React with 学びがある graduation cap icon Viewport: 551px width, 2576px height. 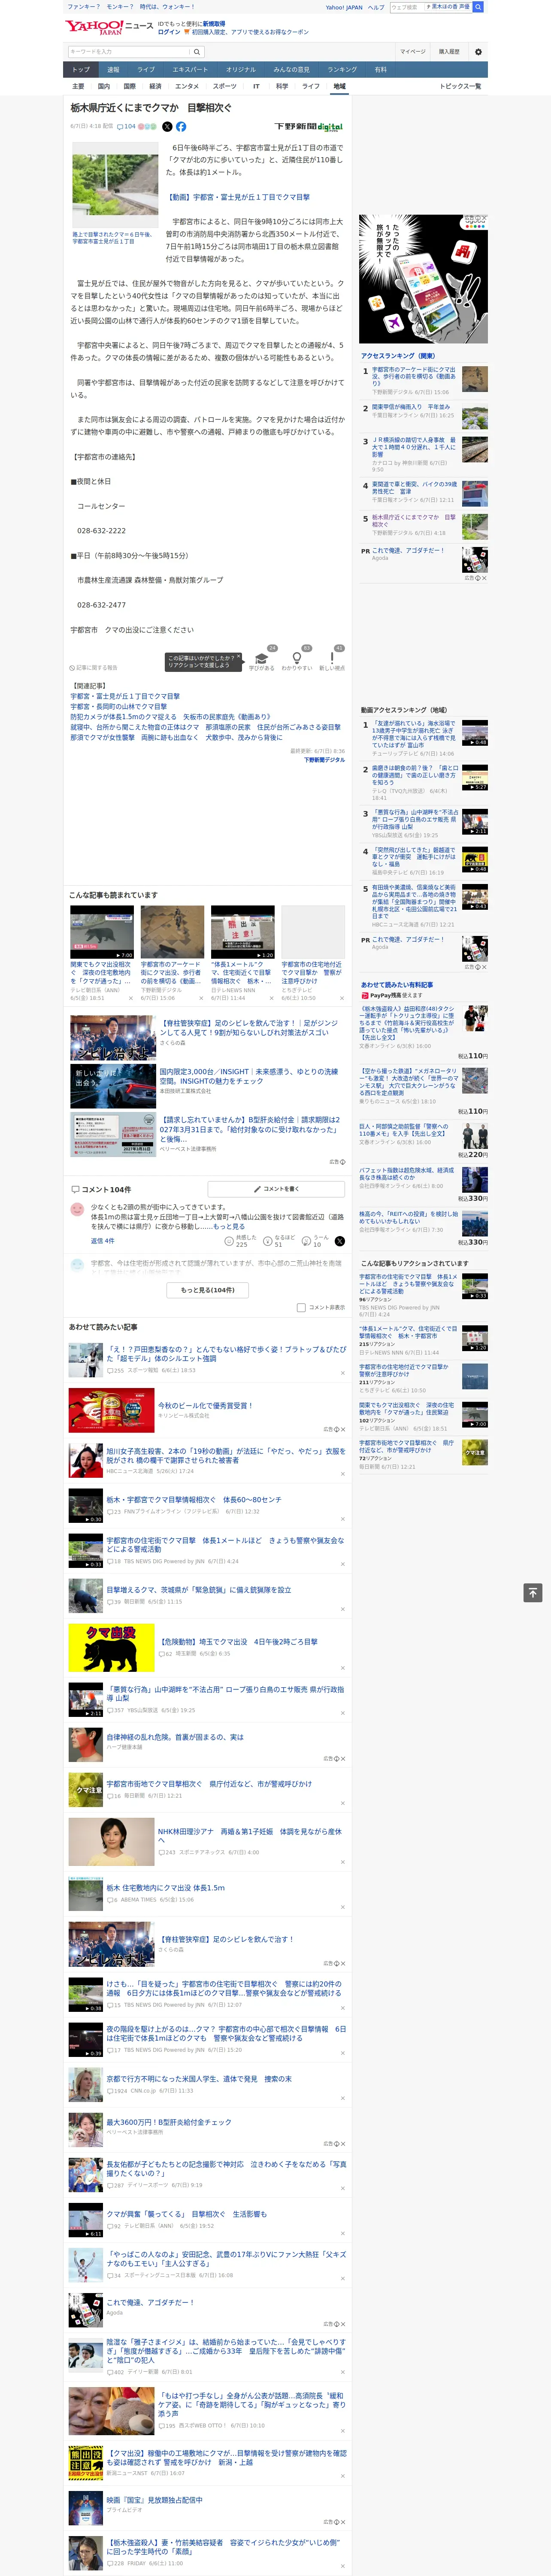click(262, 660)
